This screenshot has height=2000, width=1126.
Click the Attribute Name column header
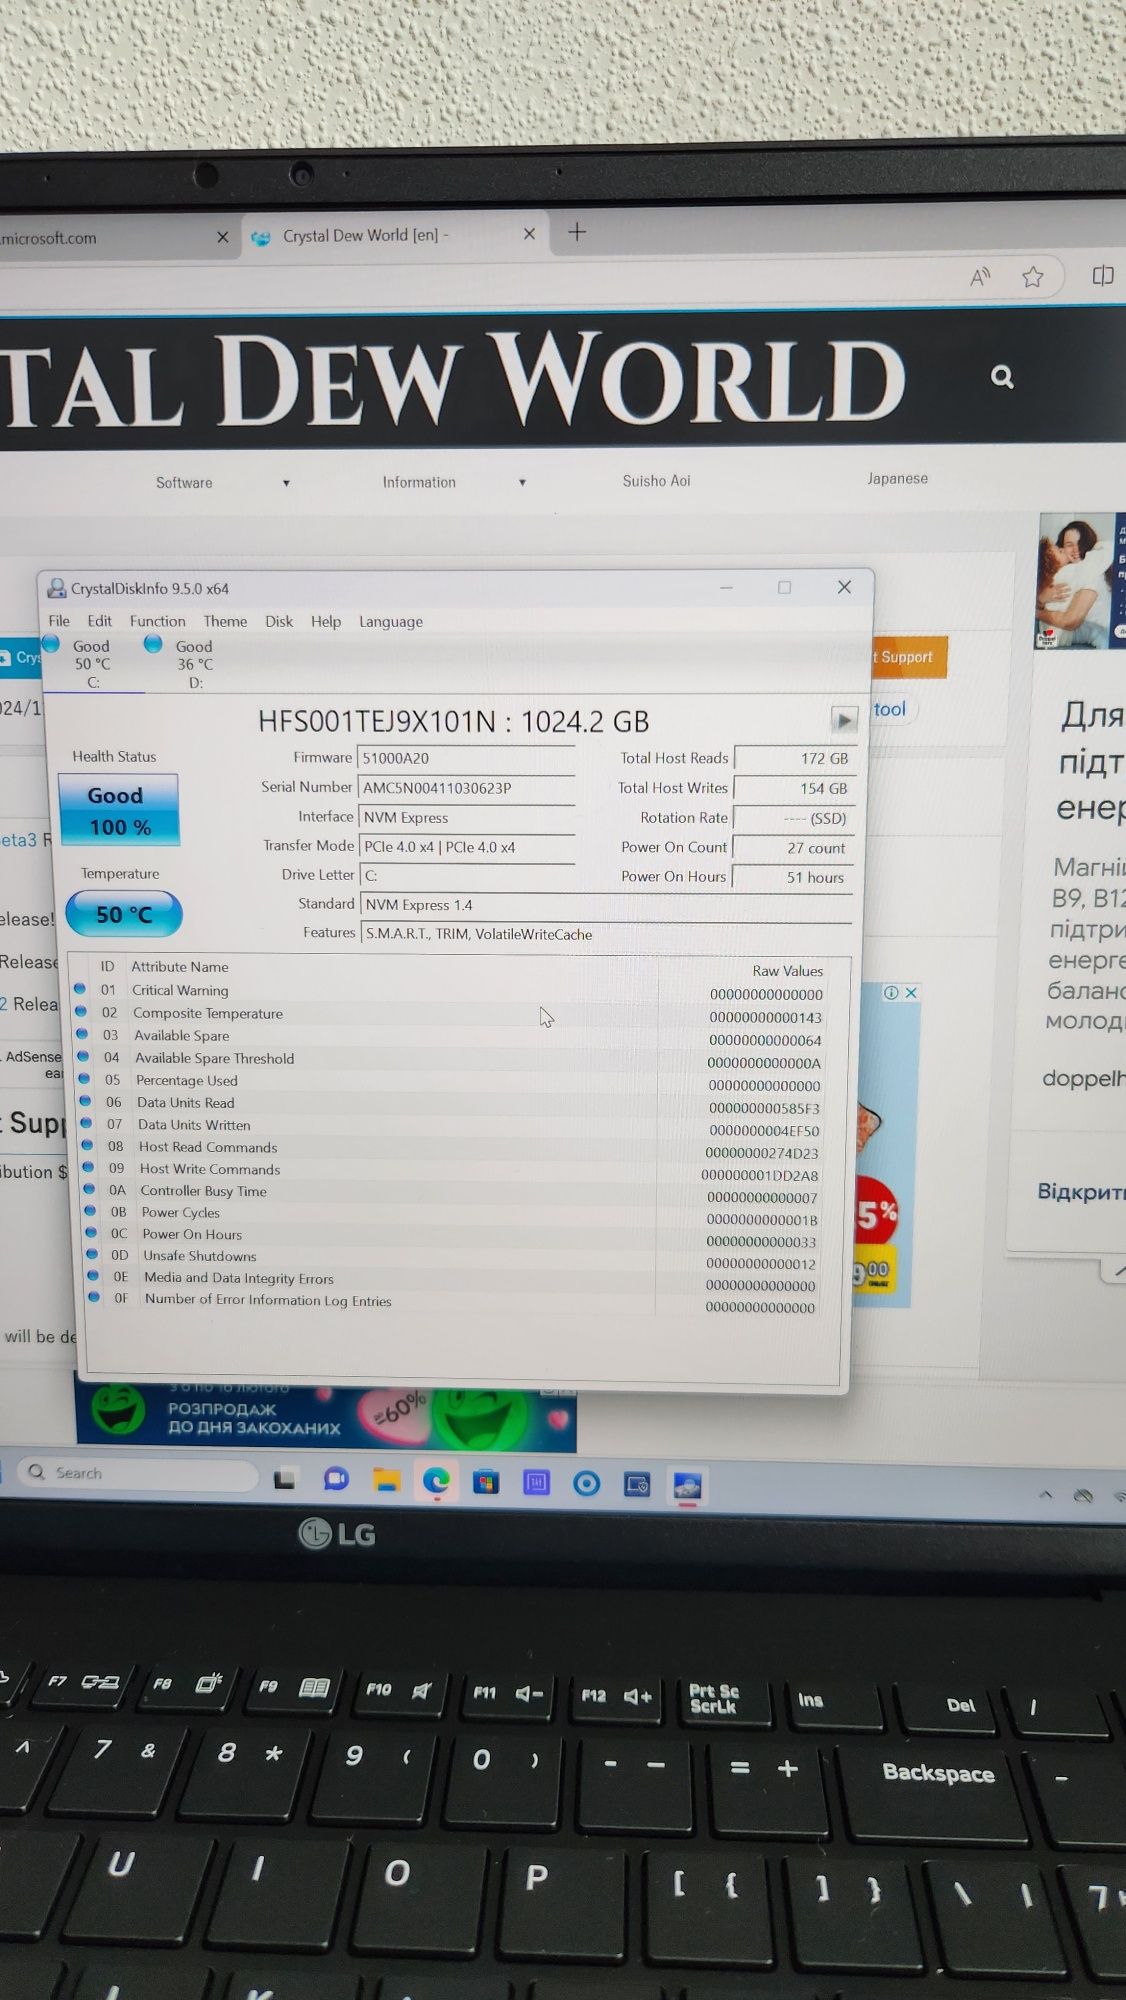point(180,967)
